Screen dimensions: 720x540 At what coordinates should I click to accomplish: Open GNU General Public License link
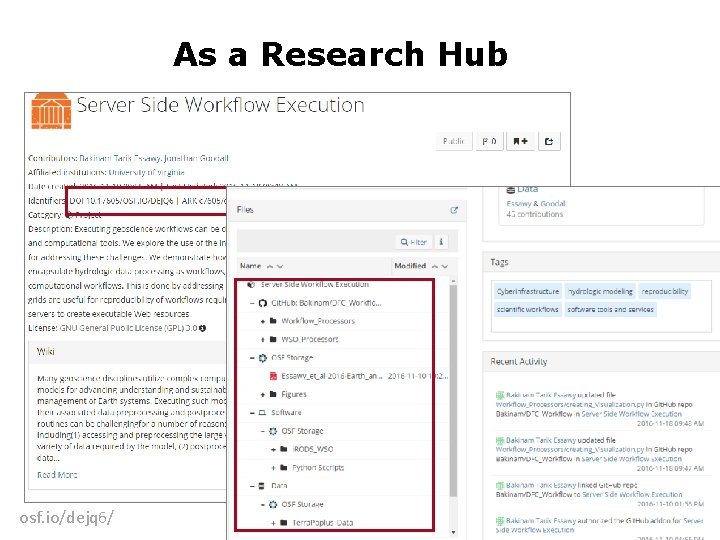click(129, 328)
